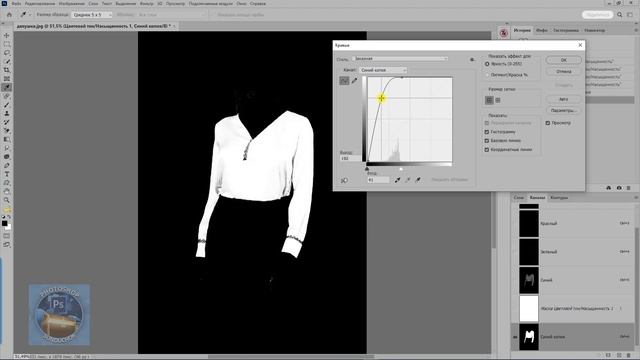Toggle the Базовую линию checkbox

pos(487,141)
